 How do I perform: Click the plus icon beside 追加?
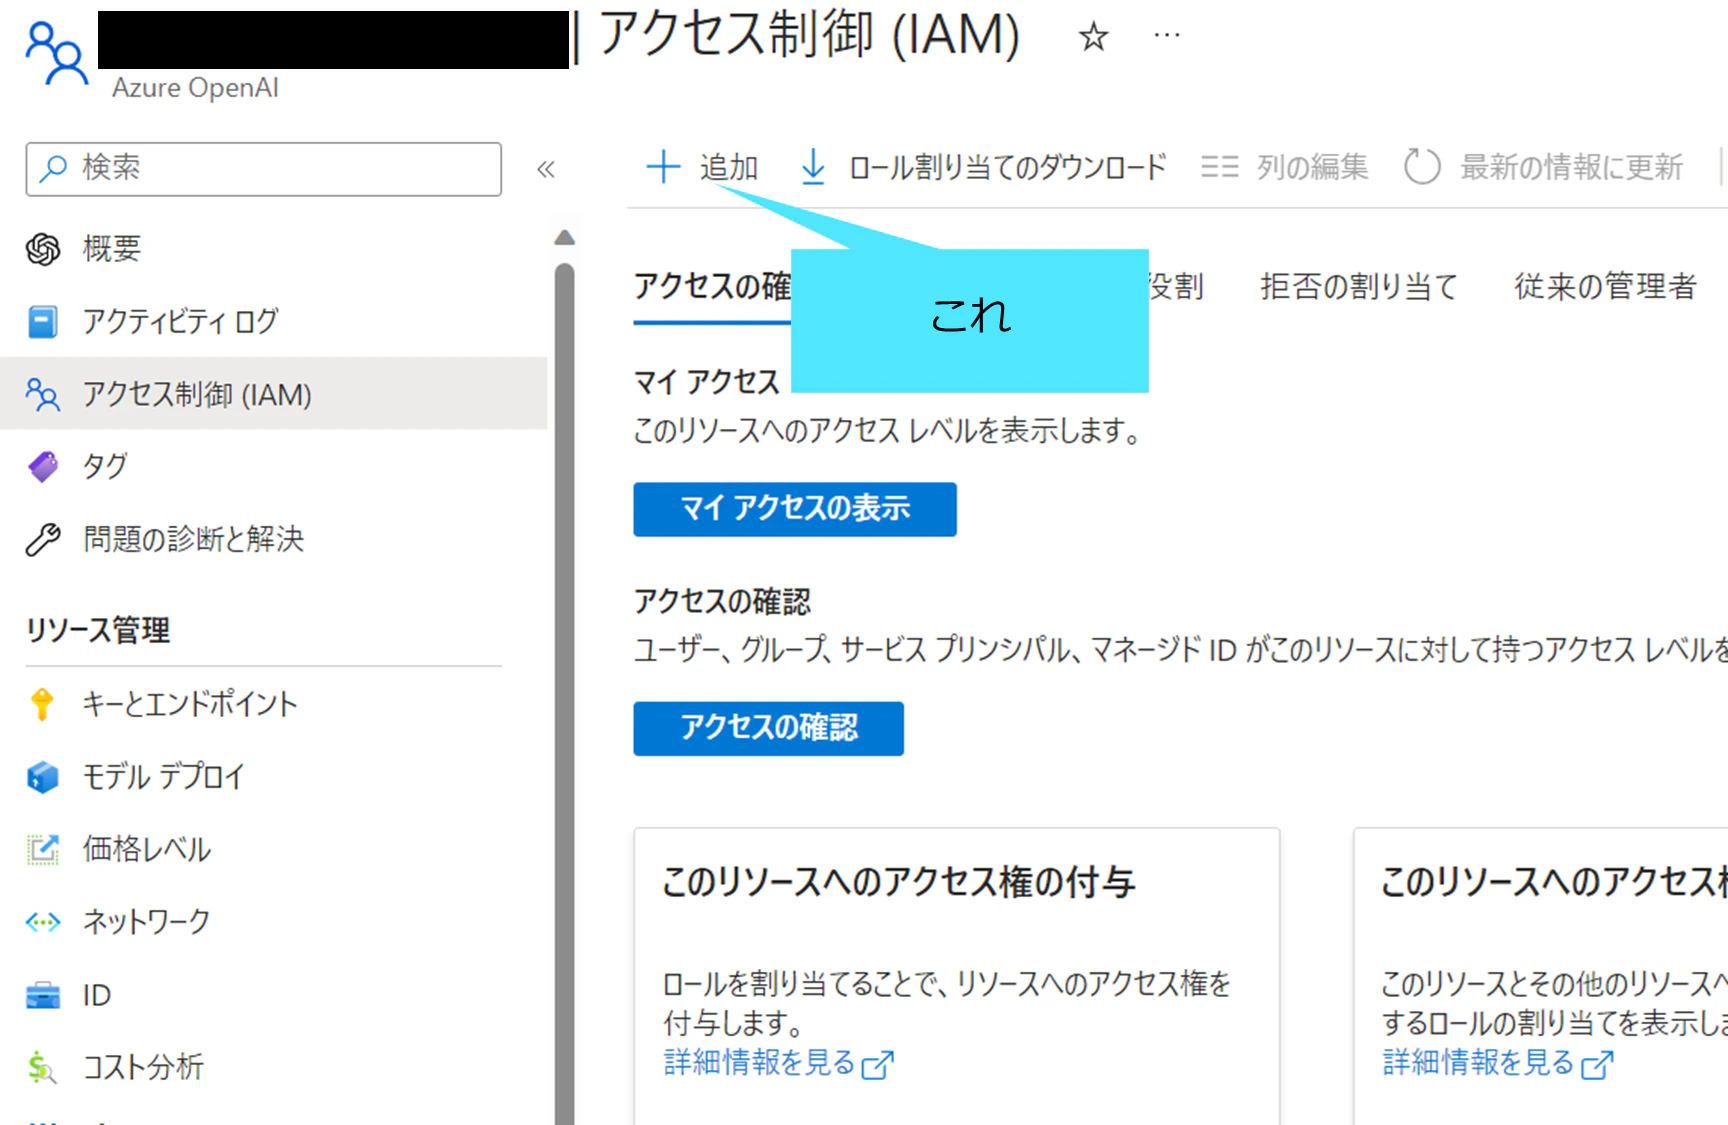pos(663,167)
